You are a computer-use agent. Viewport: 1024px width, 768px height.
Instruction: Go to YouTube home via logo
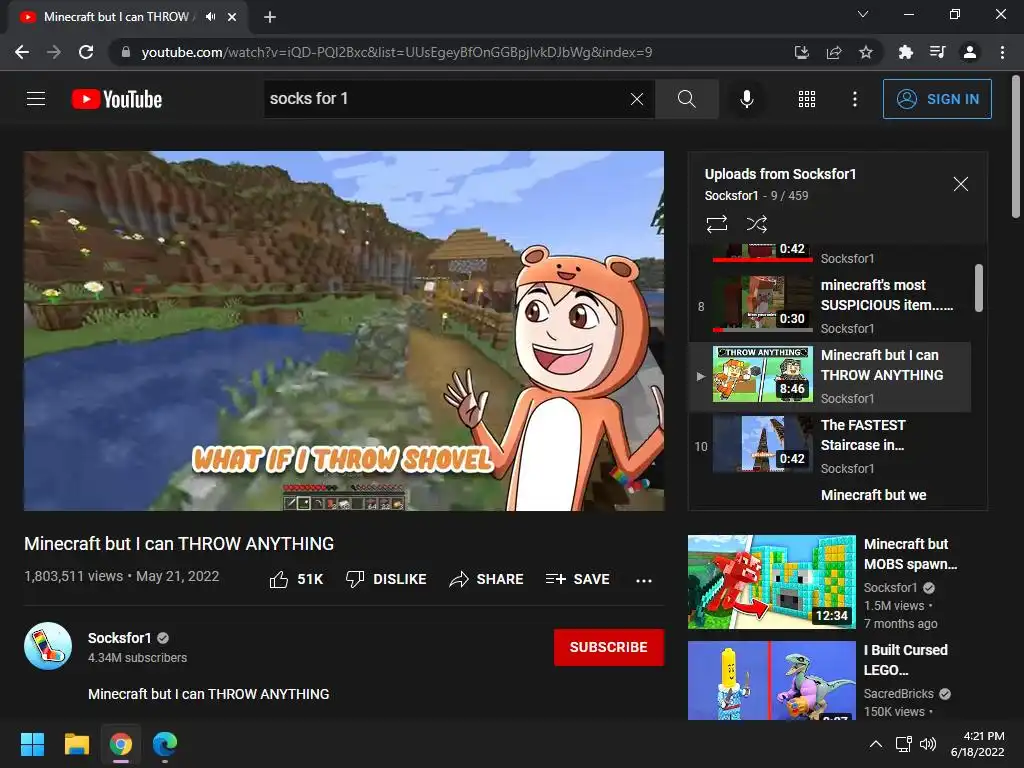coord(117,99)
